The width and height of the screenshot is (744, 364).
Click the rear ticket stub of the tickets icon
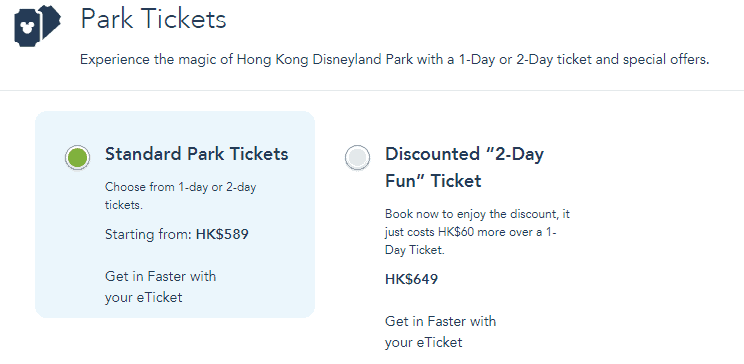51,21
